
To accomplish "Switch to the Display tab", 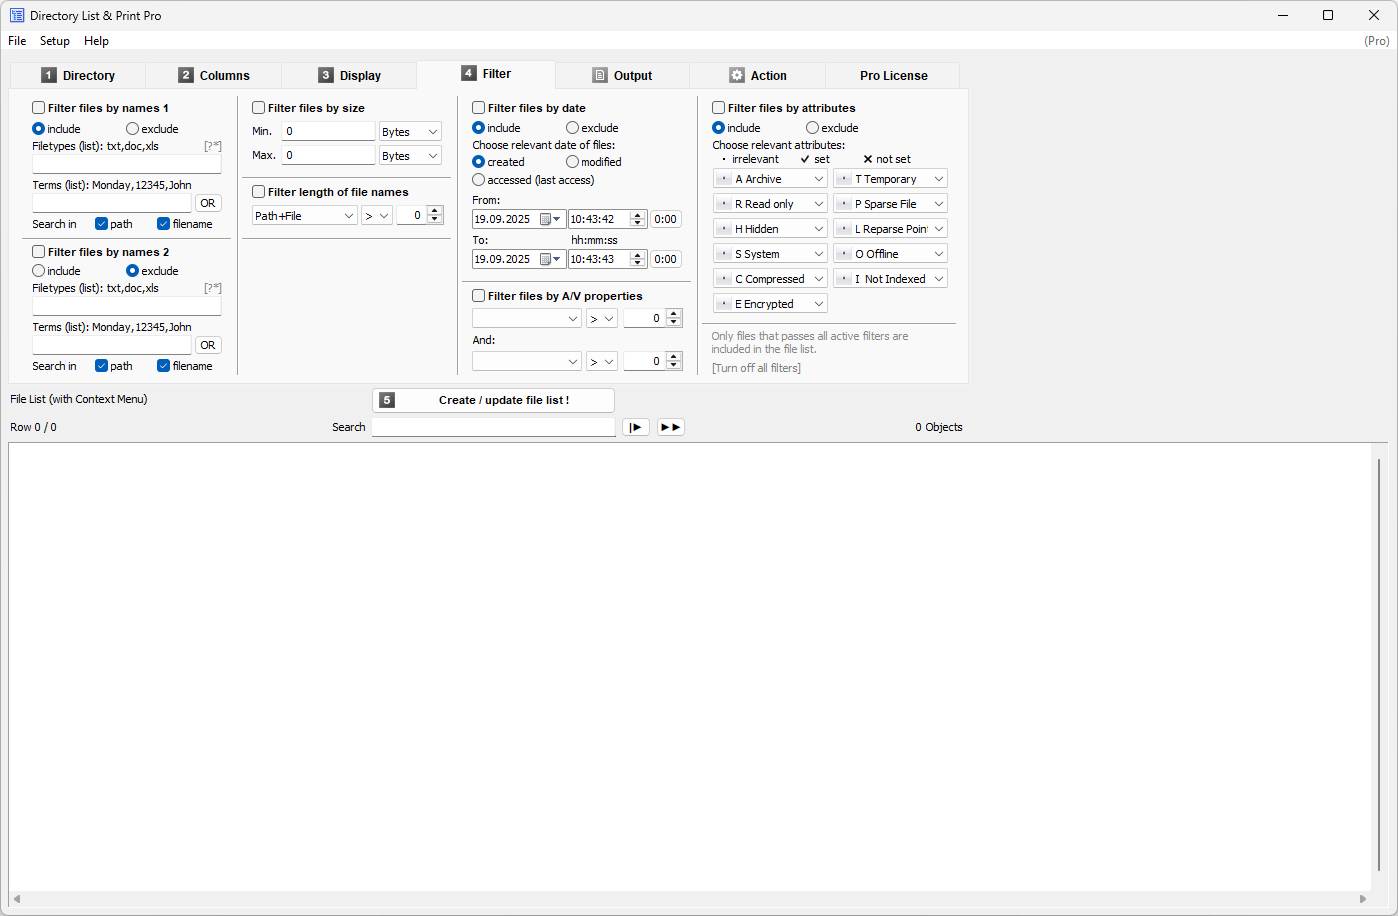I will click(350, 76).
